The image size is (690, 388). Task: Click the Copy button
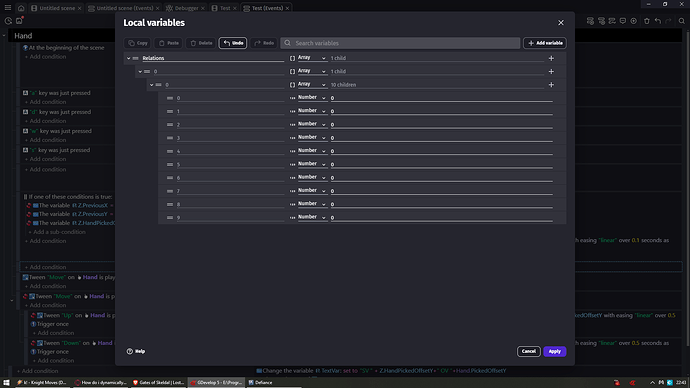tap(138, 43)
